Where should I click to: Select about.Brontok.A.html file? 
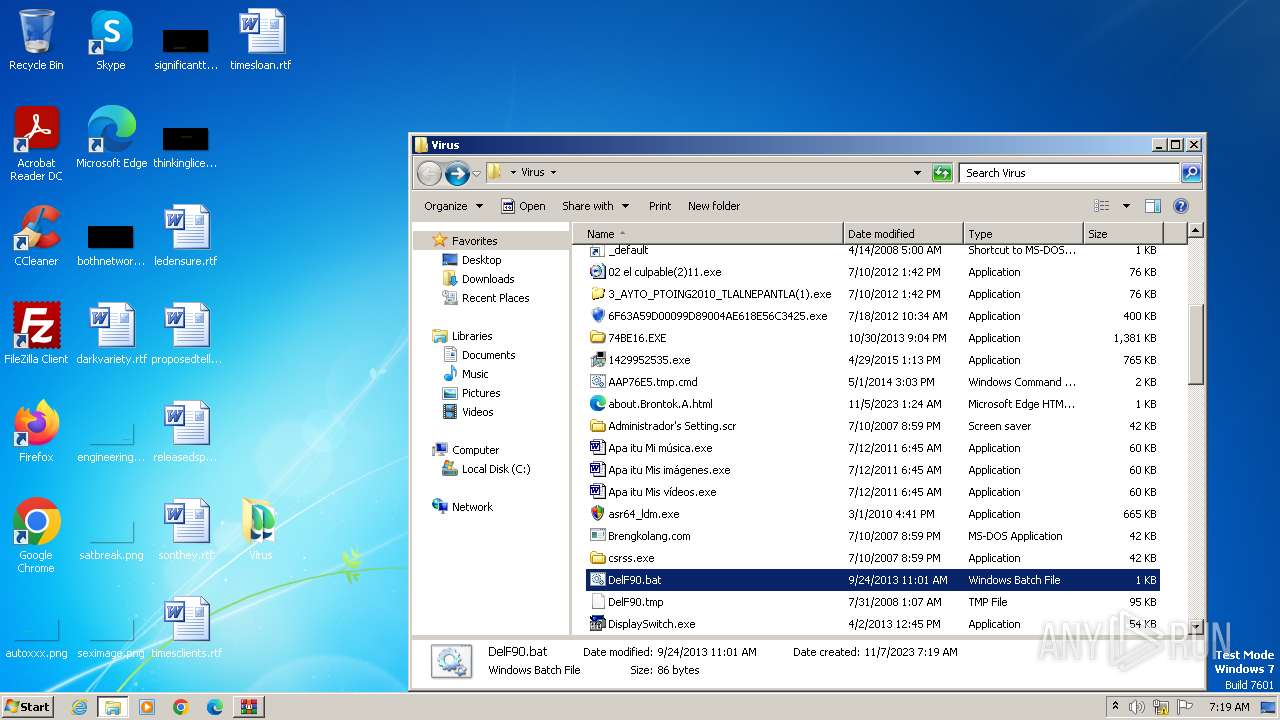coord(872,404)
